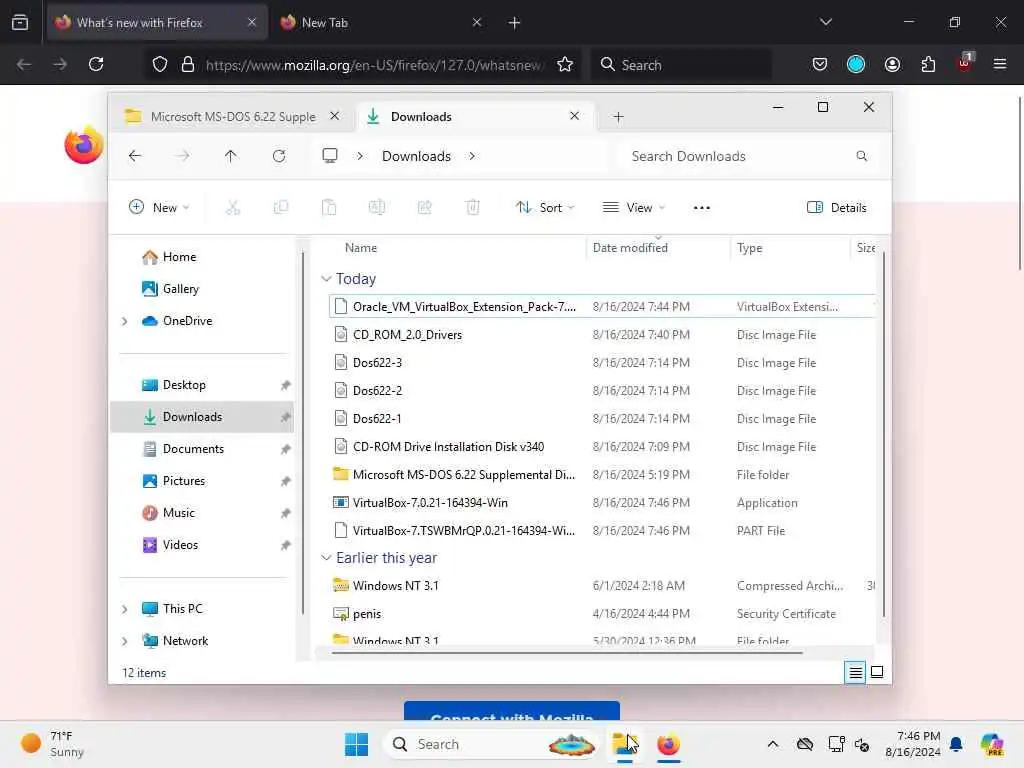
Task: Open Firefox shield tracking protection icon
Action: 160,64
